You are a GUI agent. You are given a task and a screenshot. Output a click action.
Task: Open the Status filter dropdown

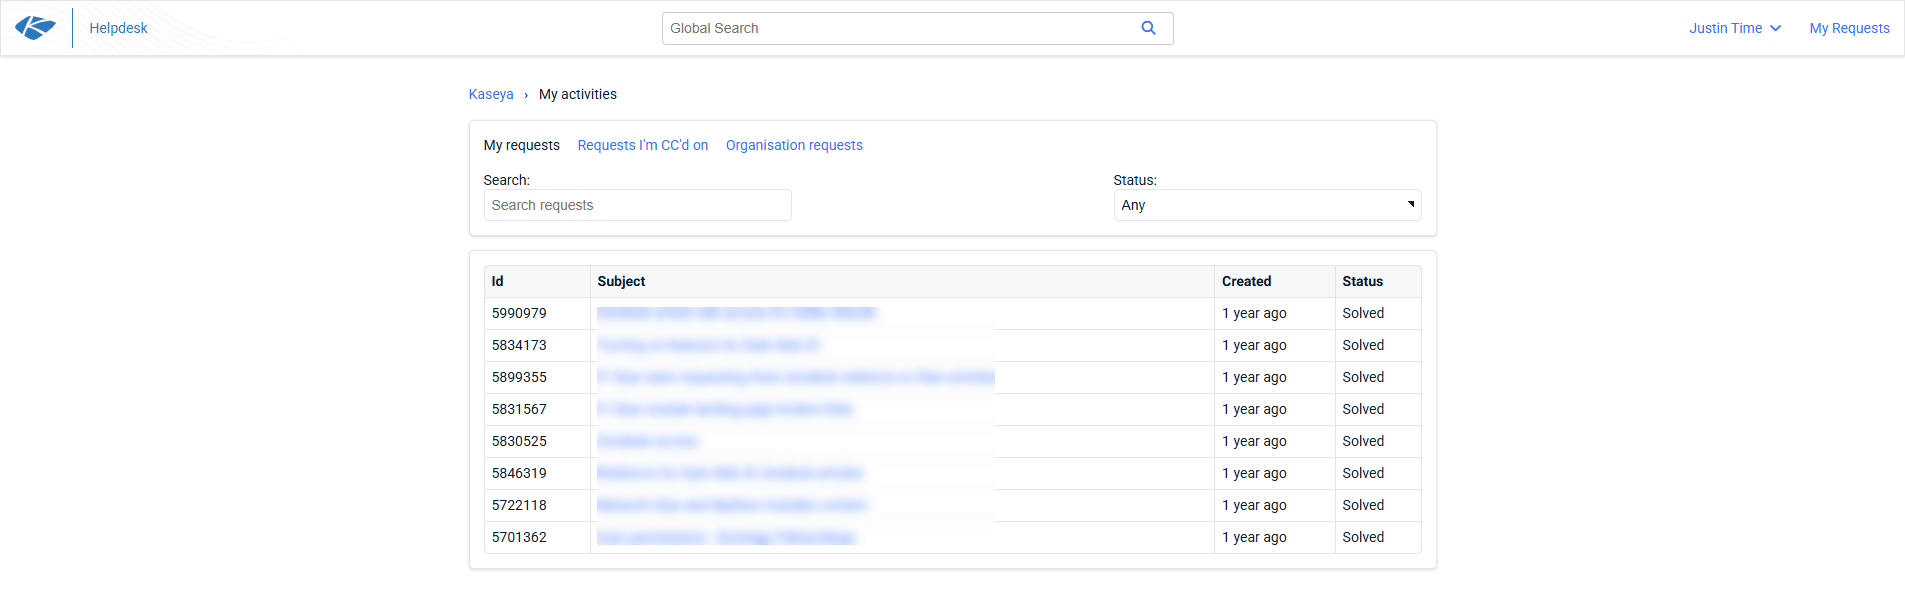click(1267, 205)
